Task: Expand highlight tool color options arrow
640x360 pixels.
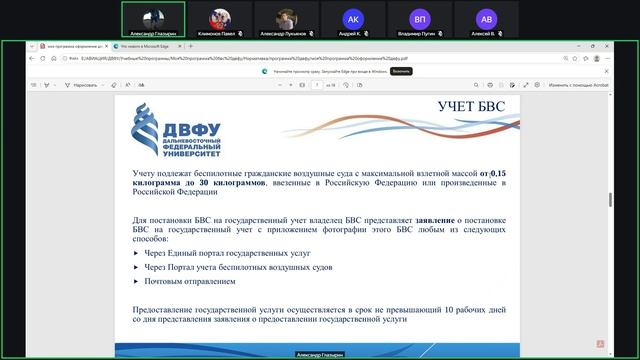Action: [55, 85]
